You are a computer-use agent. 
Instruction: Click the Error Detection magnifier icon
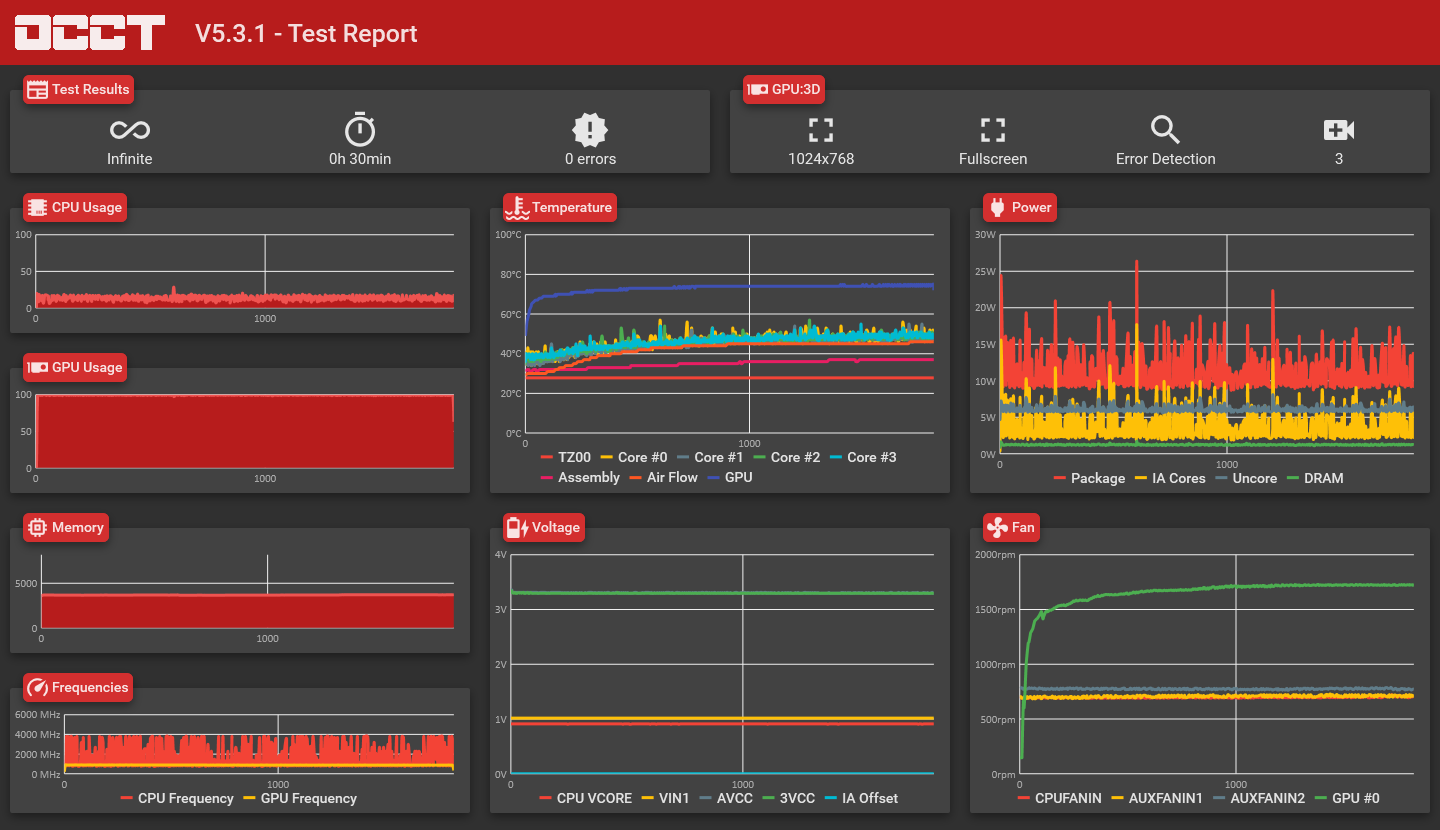point(1165,130)
